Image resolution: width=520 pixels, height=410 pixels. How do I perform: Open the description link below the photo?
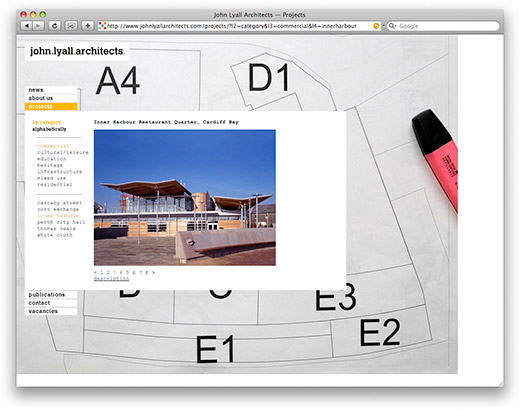[x=111, y=279]
